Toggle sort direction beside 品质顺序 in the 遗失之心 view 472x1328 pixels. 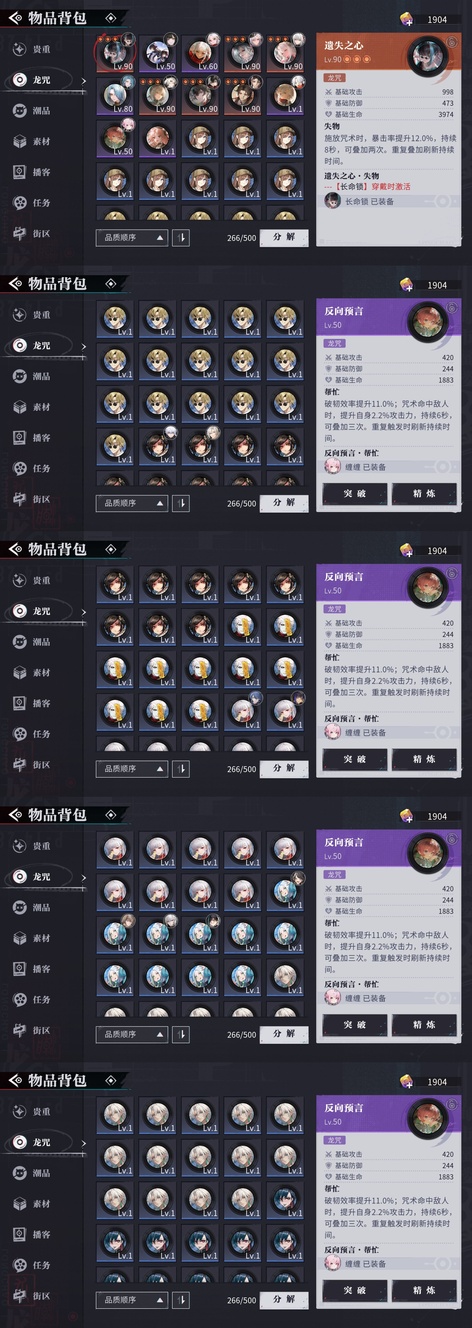click(x=180, y=238)
